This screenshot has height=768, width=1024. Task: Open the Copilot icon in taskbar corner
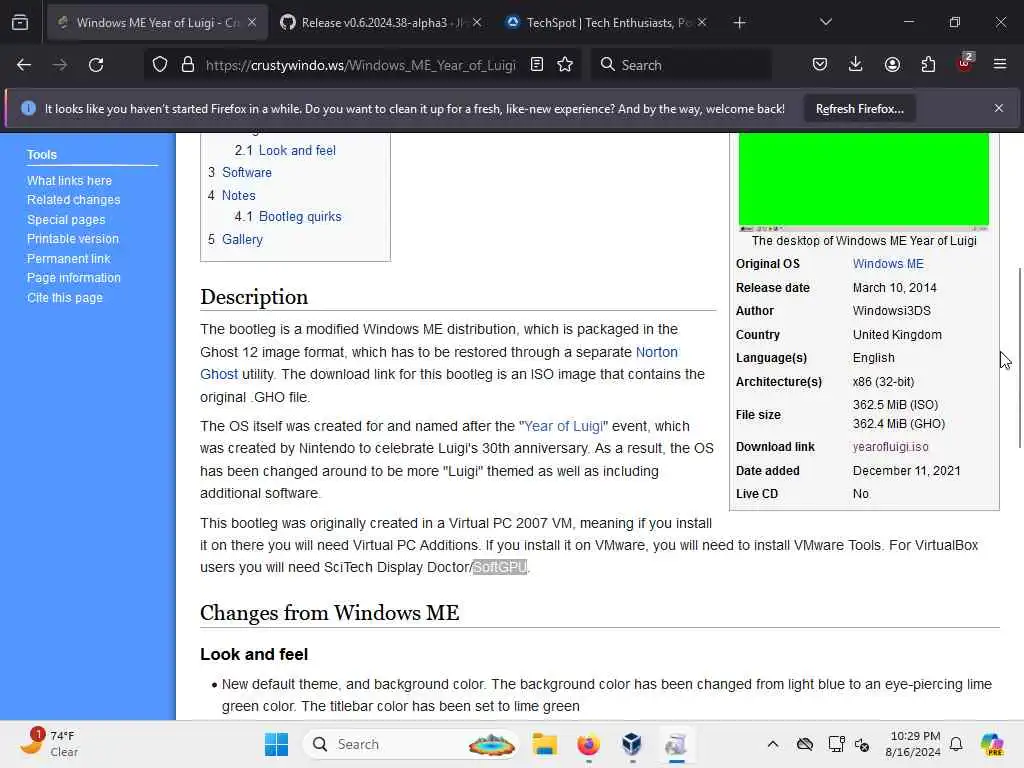click(992, 744)
